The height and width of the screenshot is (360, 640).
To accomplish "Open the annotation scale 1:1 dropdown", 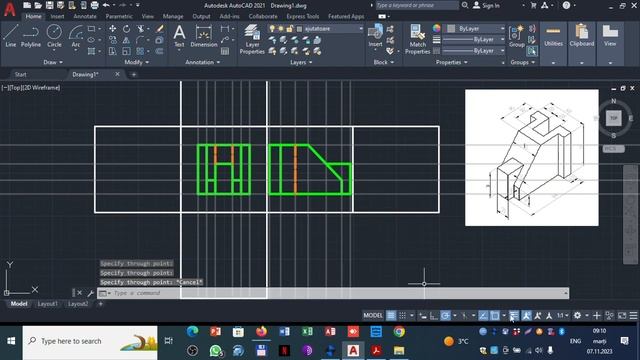I will click(563, 316).
